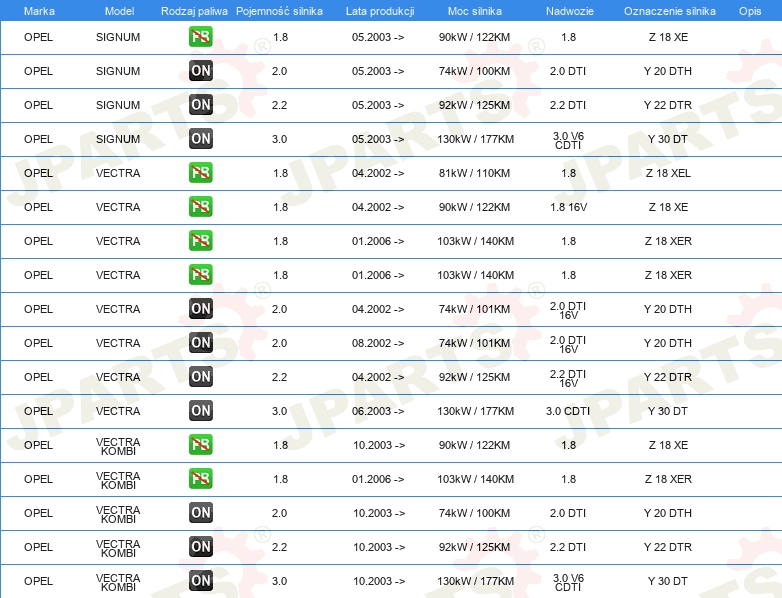The image size is (782, 598).
Task: Select 10.2003 -> in VECTRA KOMBI Z 18 XE row
Action: click(379, 445)
